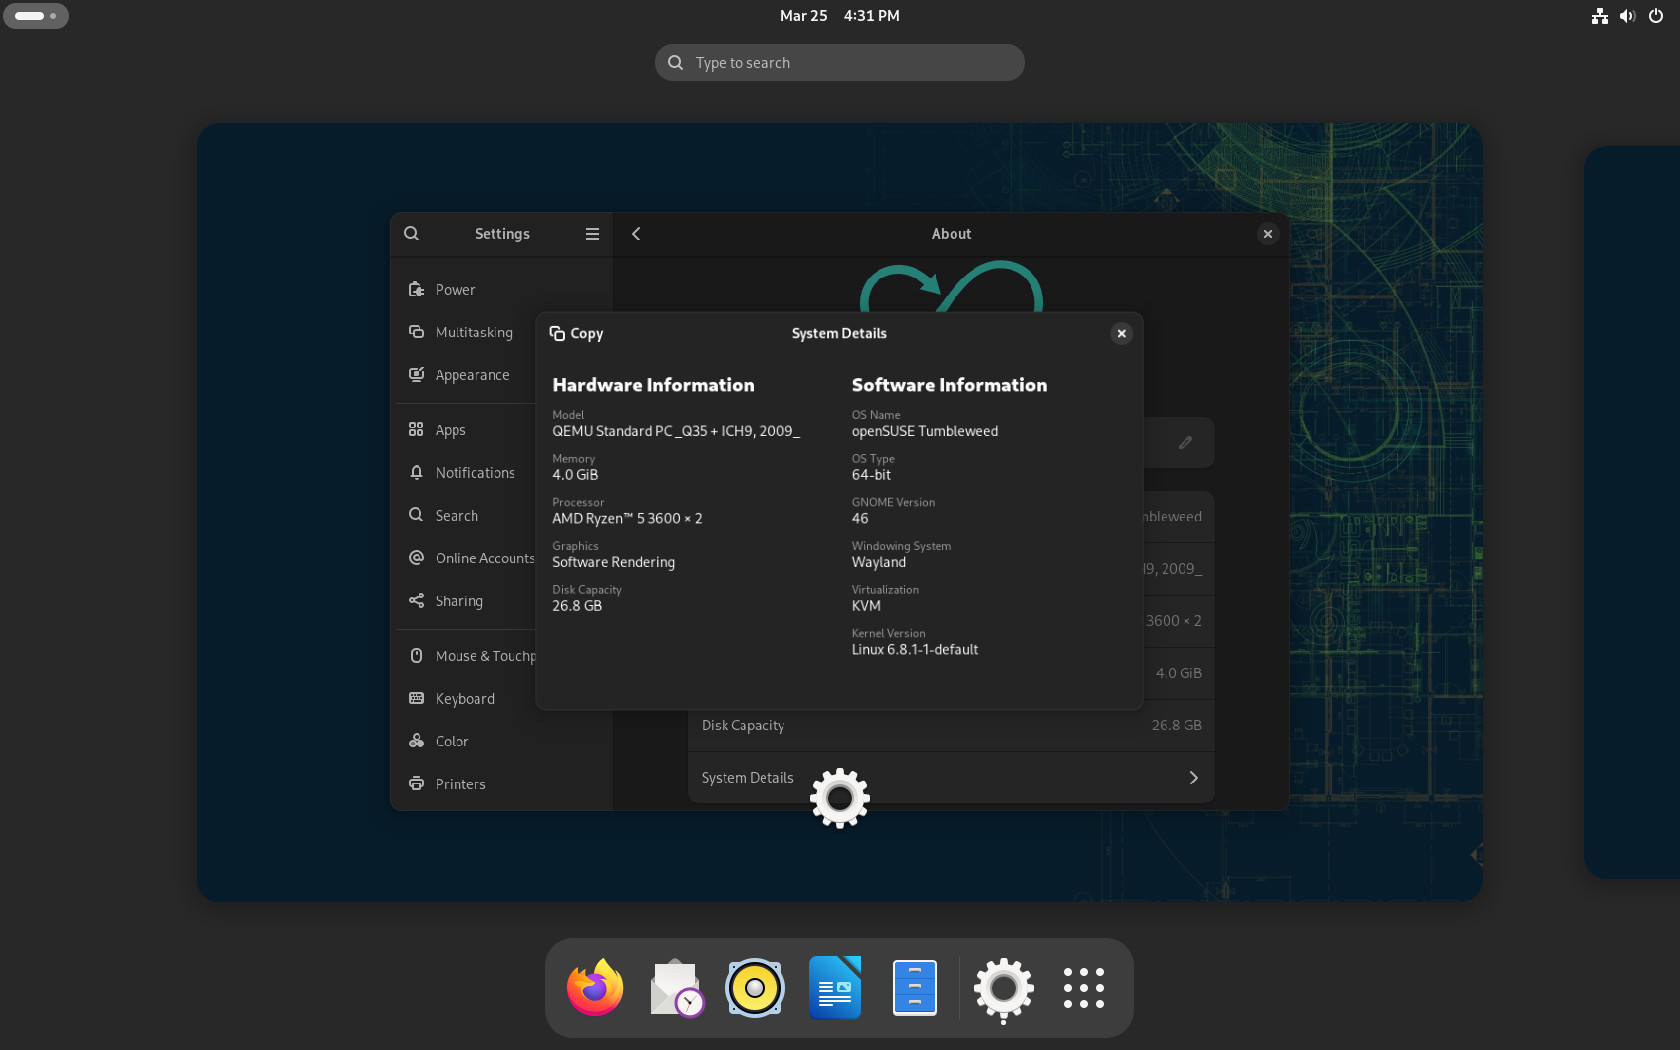Click Settings gear icon in dock

[1003, 988]
